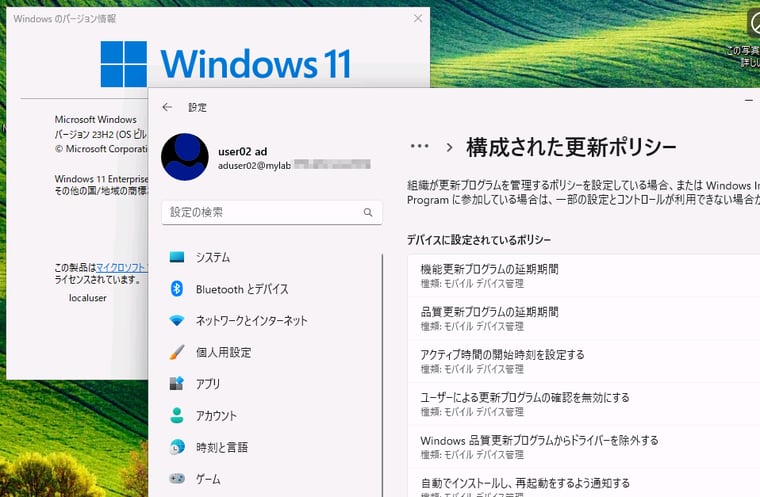Click the システム monitor icon
Image resolution: width=760 pixels, height=497 pixels.
[x=177, y=257]
